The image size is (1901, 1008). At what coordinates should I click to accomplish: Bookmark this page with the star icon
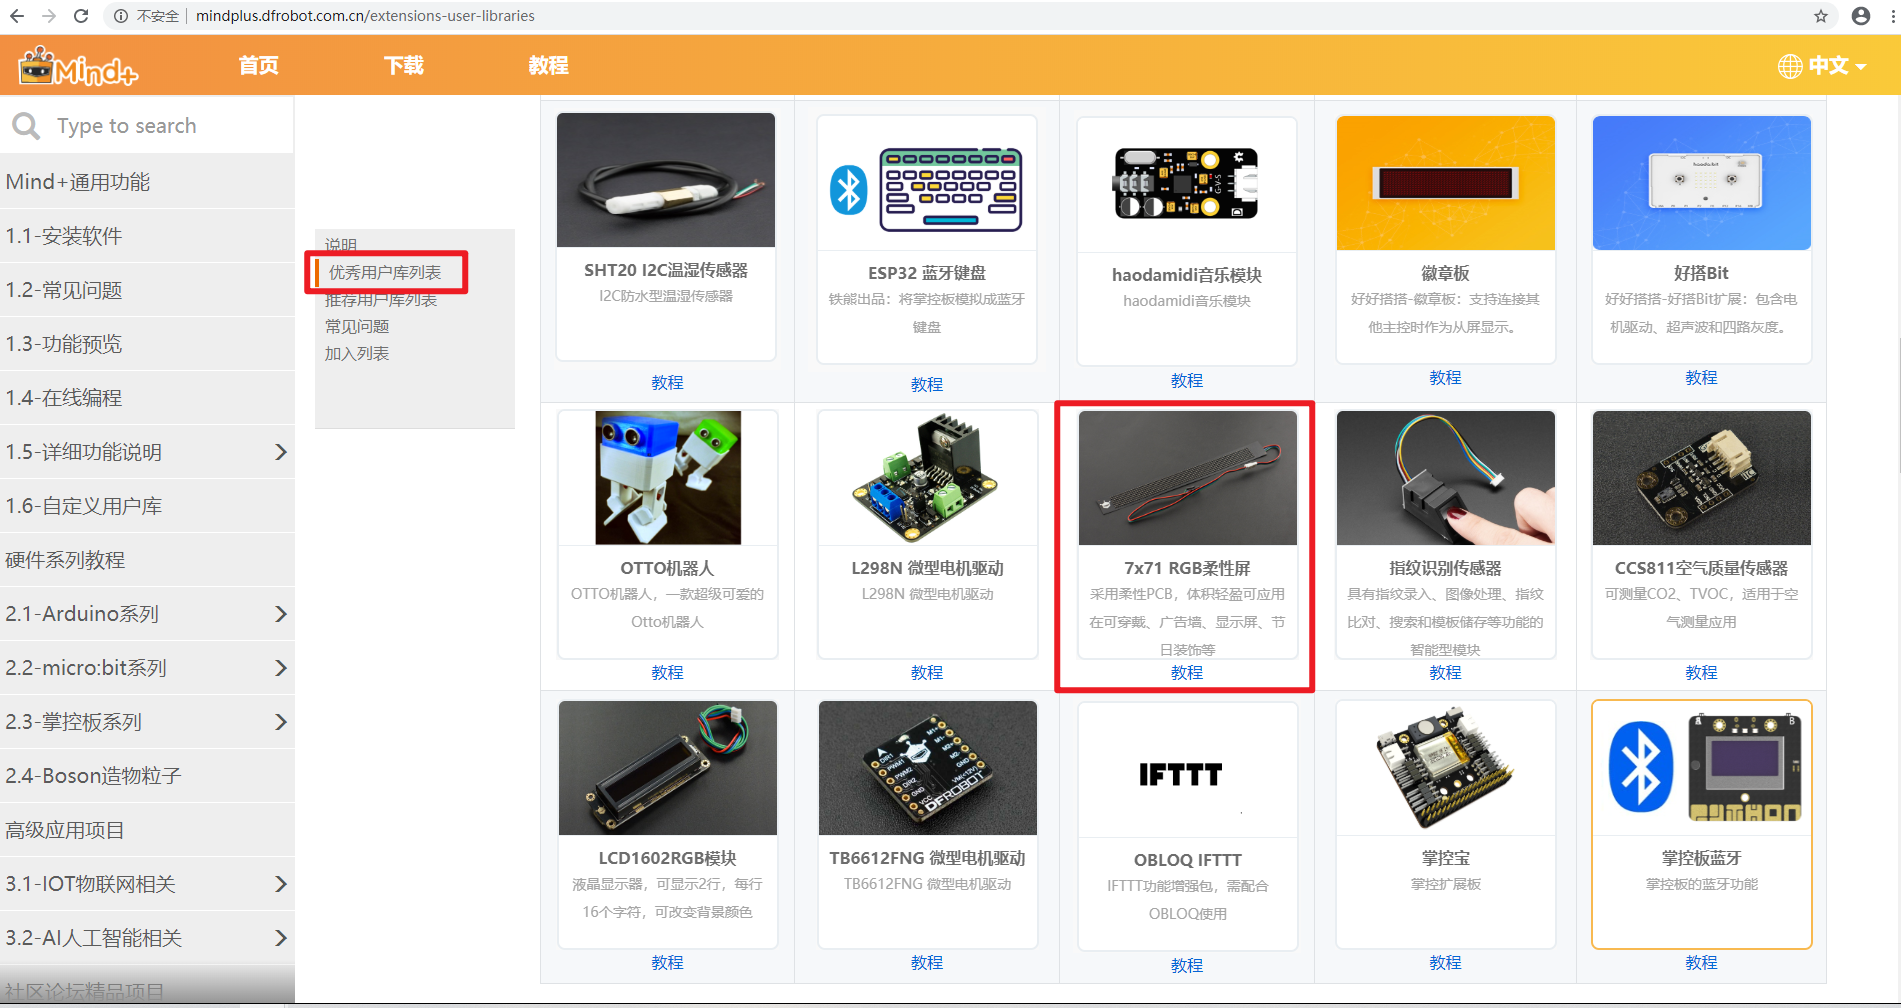[1821, 16]
